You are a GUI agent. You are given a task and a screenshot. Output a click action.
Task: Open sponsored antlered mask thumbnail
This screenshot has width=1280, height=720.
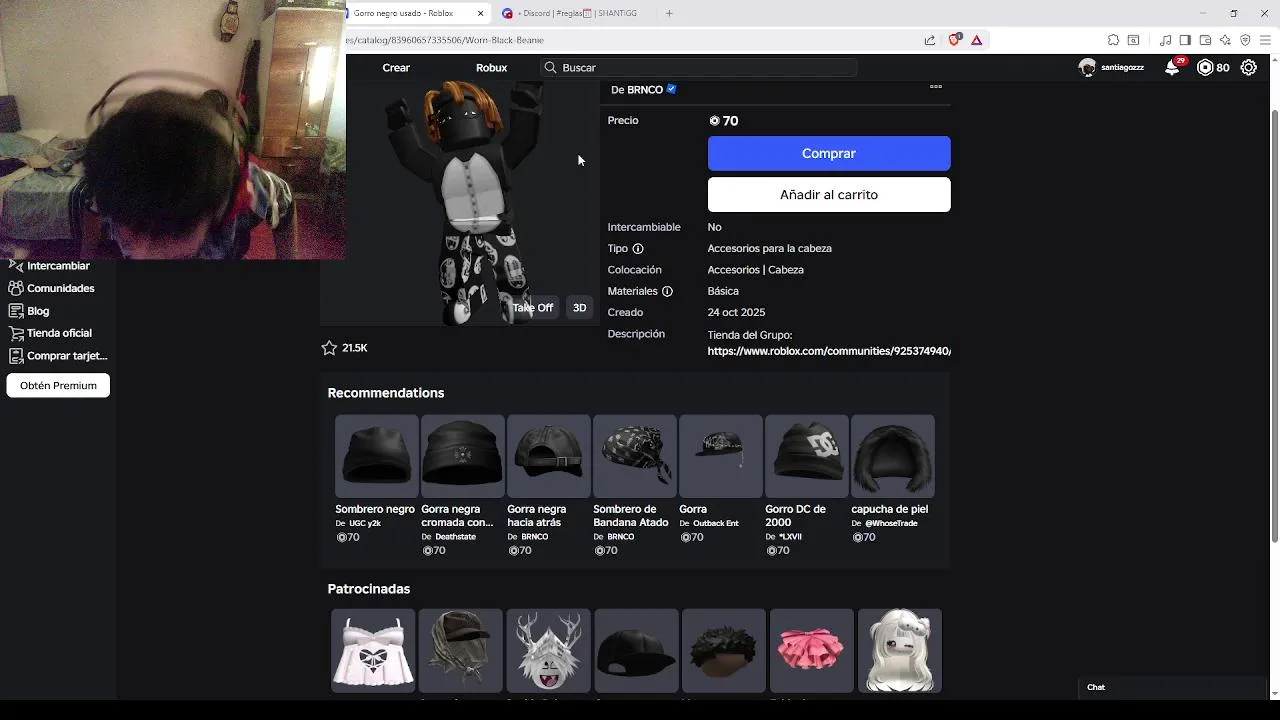click(x=548, y=651)
